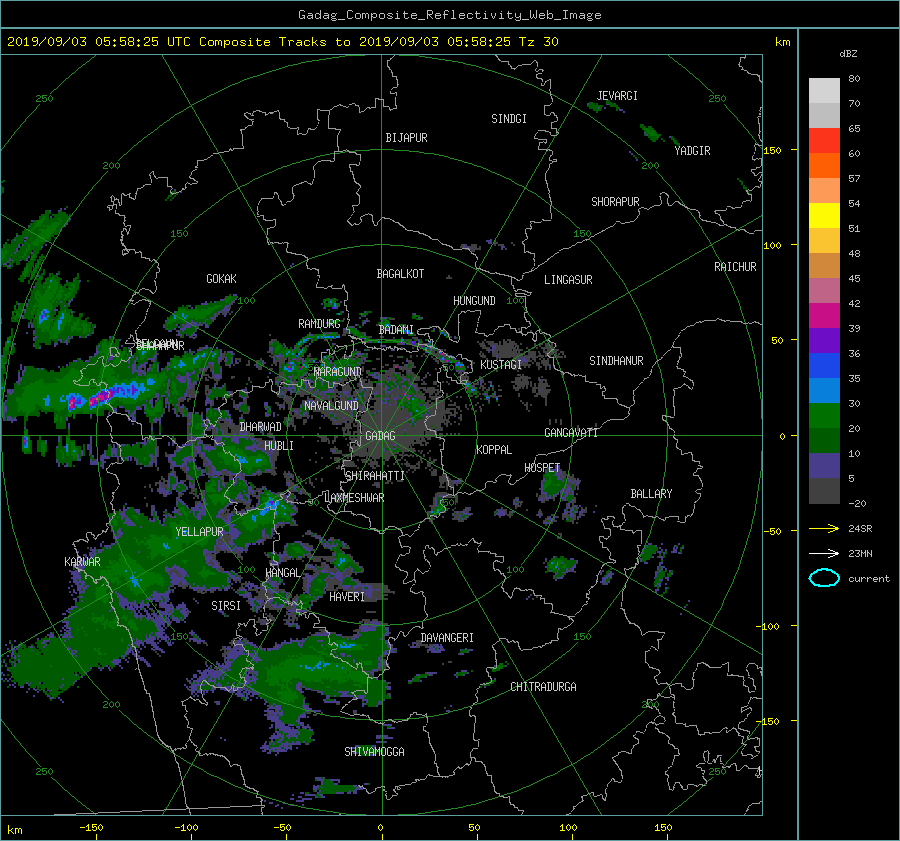Click the Gadag_Composite_Reflectivity_Web_Image title

tap(449, 15)
